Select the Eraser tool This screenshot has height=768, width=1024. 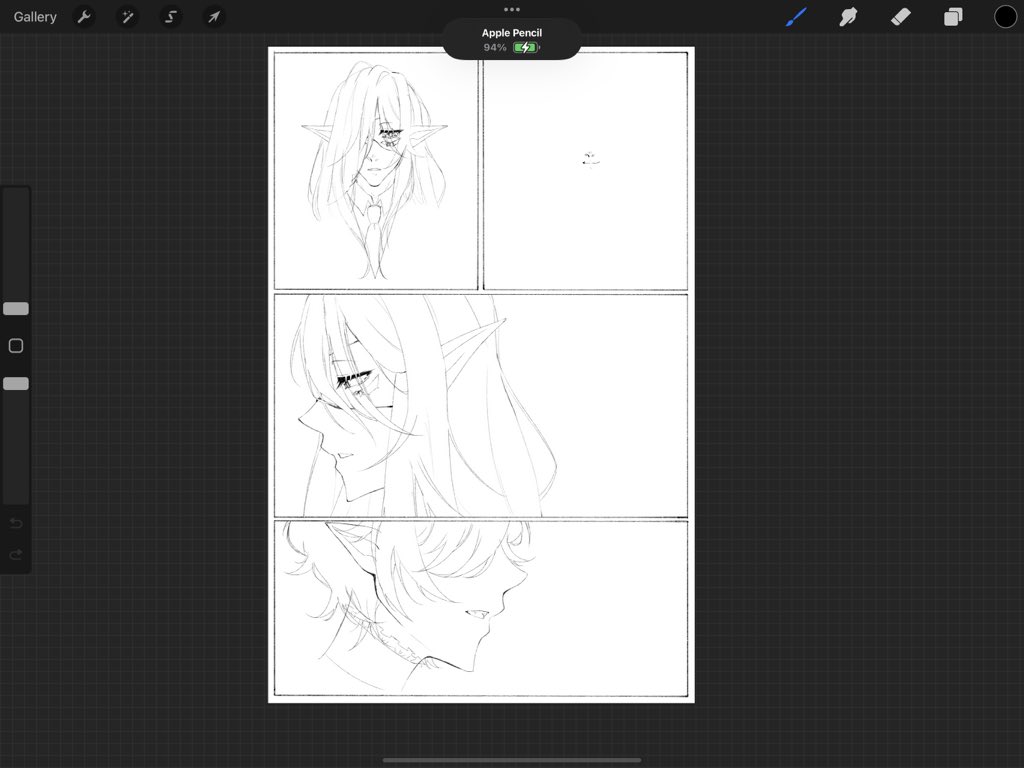[900, 17]
